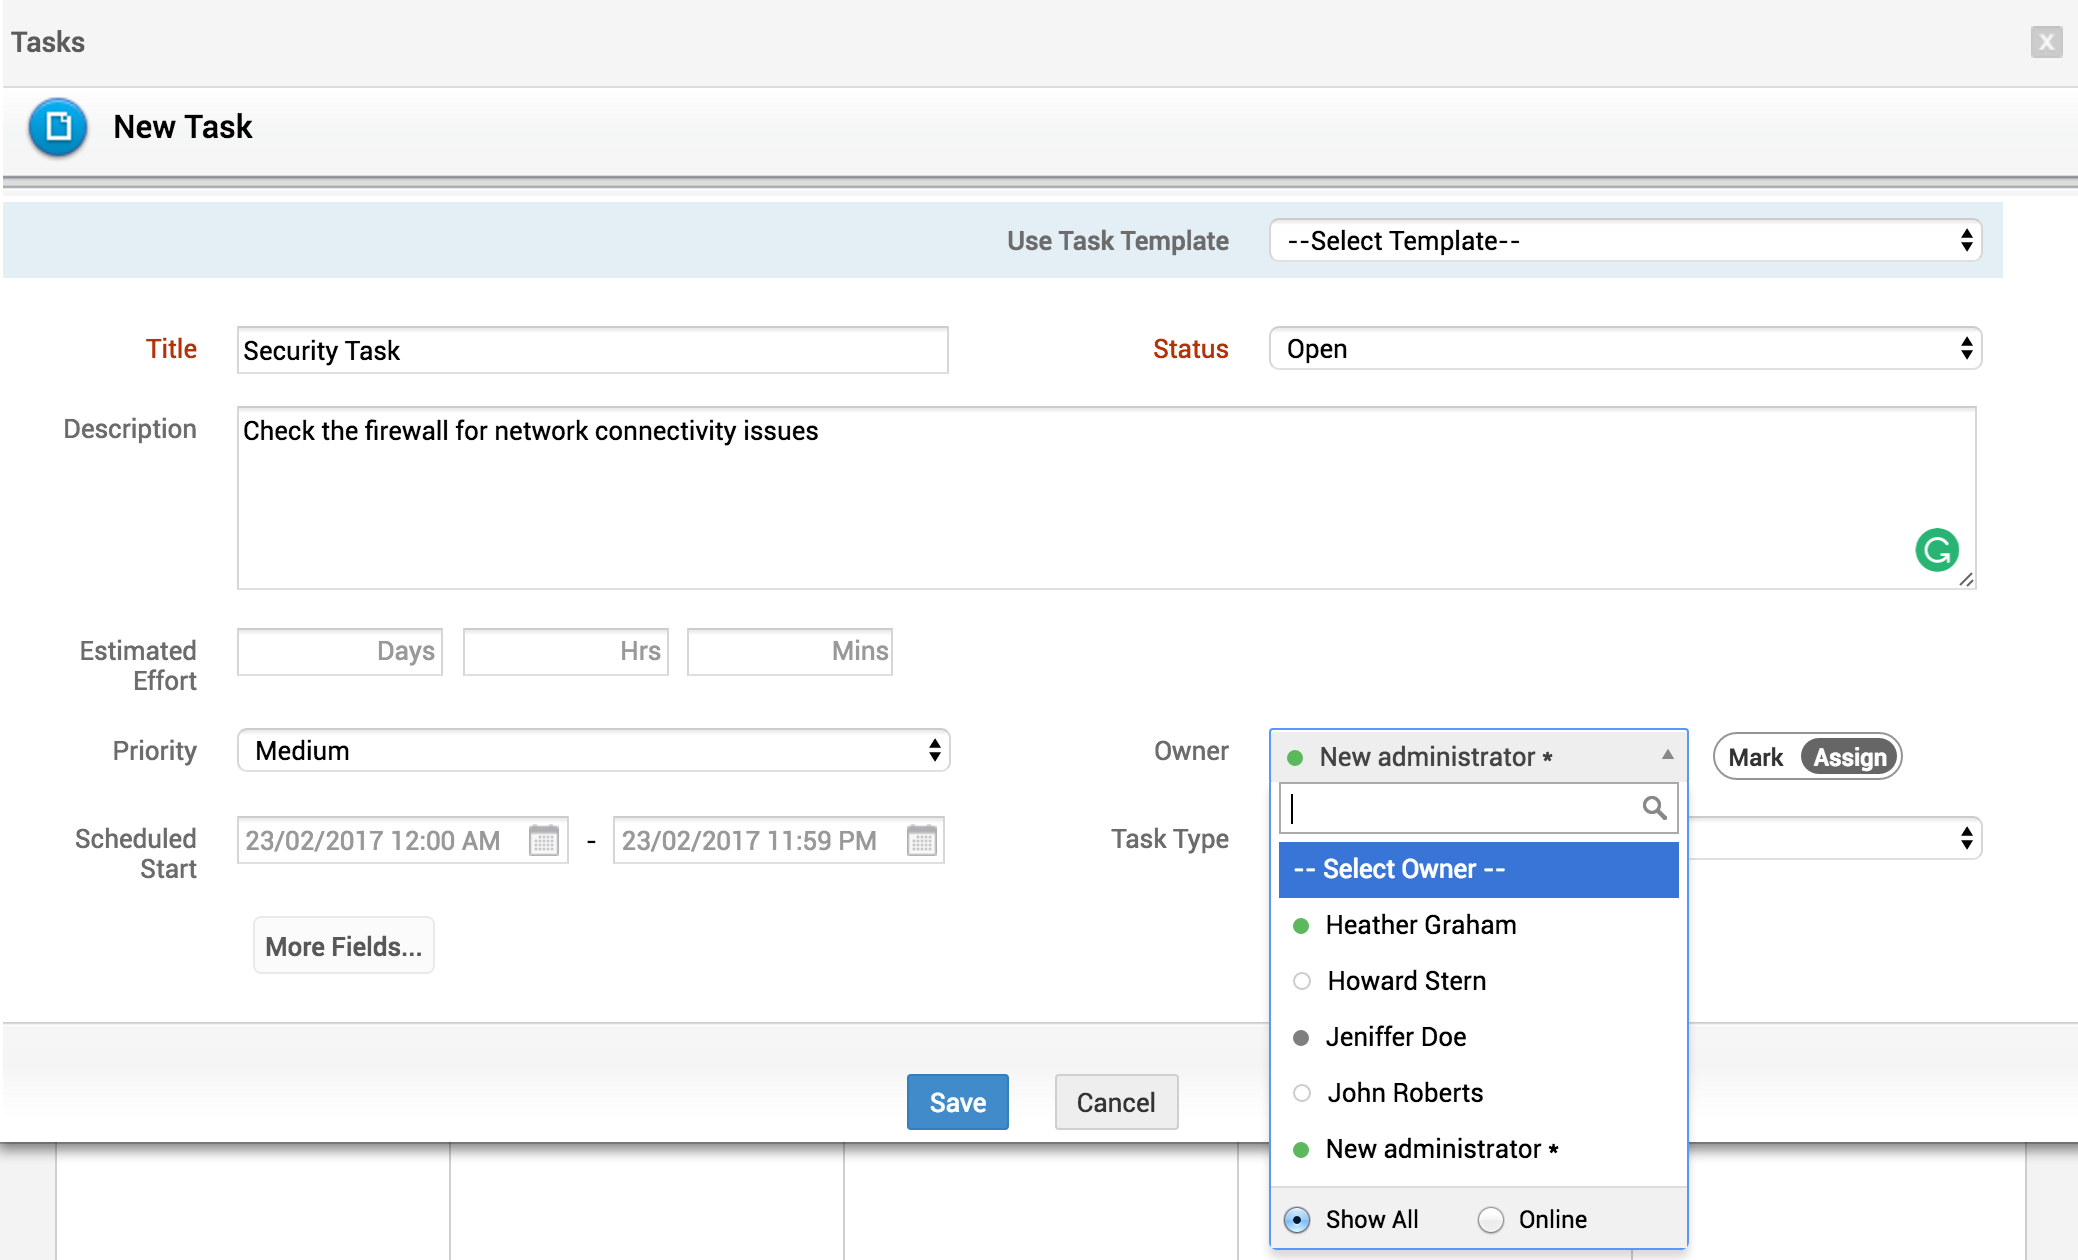Open the Select Template dropdown
Image resolution: width=2078 pixels, height=1260 pixels.
pos(1625,241)
